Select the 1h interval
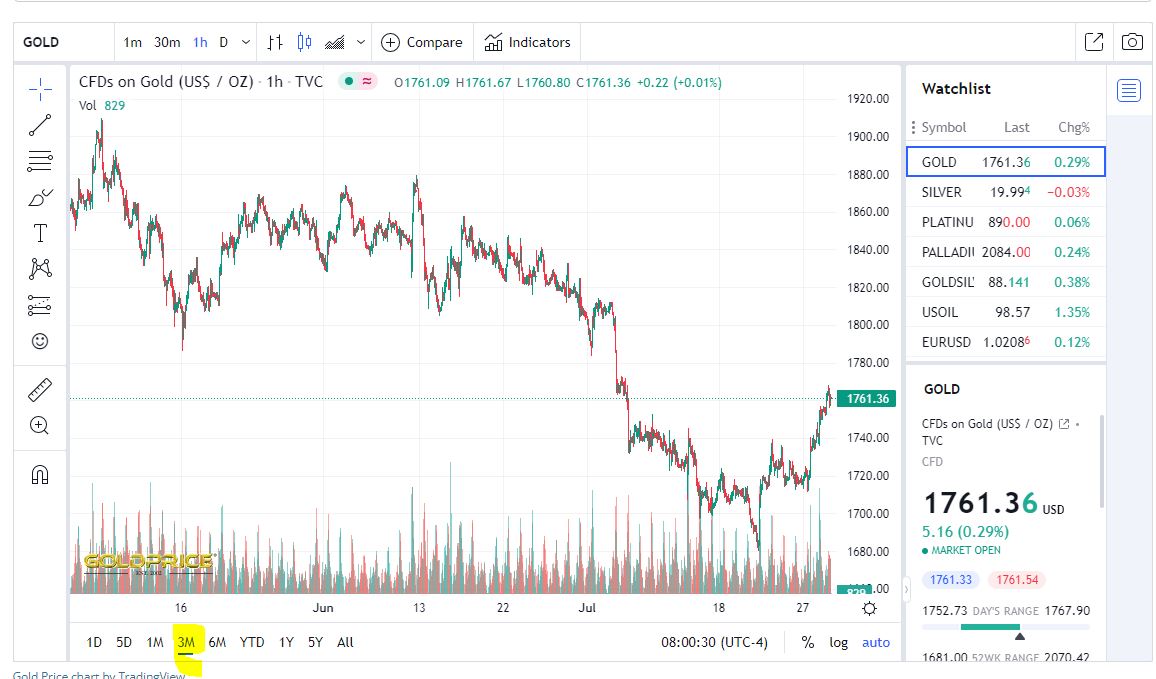Viewport: 1156px width, 679px height. (x=201, y=42)
